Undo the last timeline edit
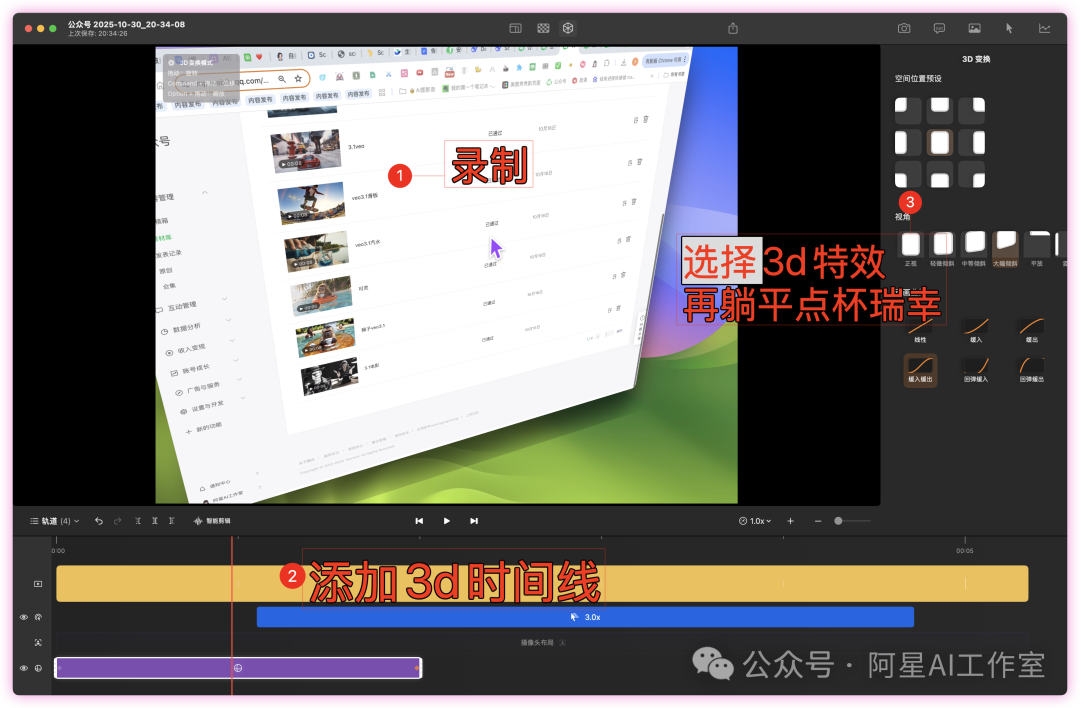 pyautogui.click(x=99, y=521)
